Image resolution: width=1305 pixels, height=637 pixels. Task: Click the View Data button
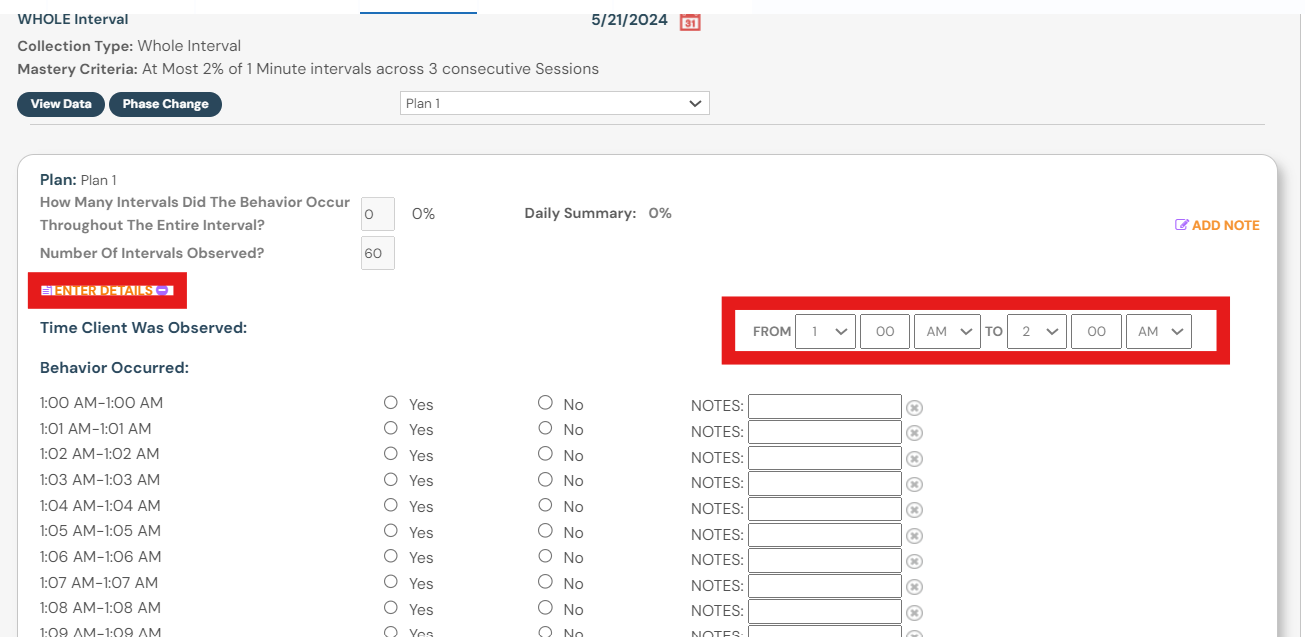tap(61, 104)
